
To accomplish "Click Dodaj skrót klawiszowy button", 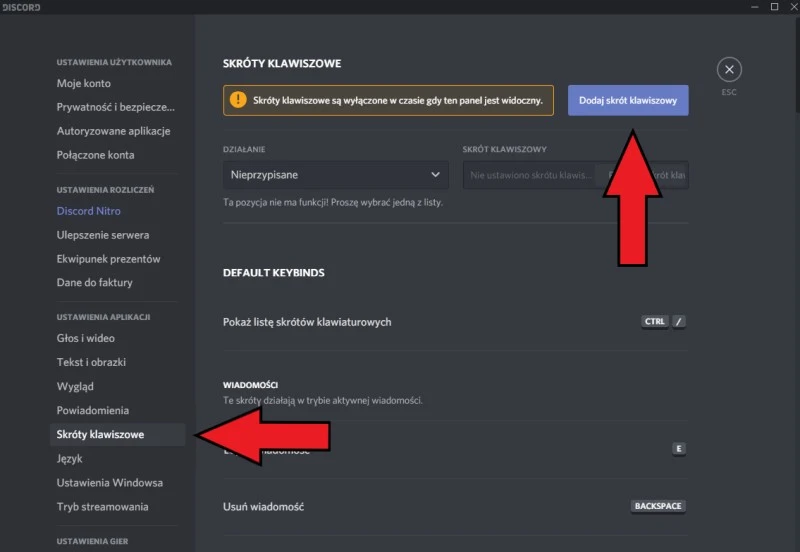I will click(628, 101).
